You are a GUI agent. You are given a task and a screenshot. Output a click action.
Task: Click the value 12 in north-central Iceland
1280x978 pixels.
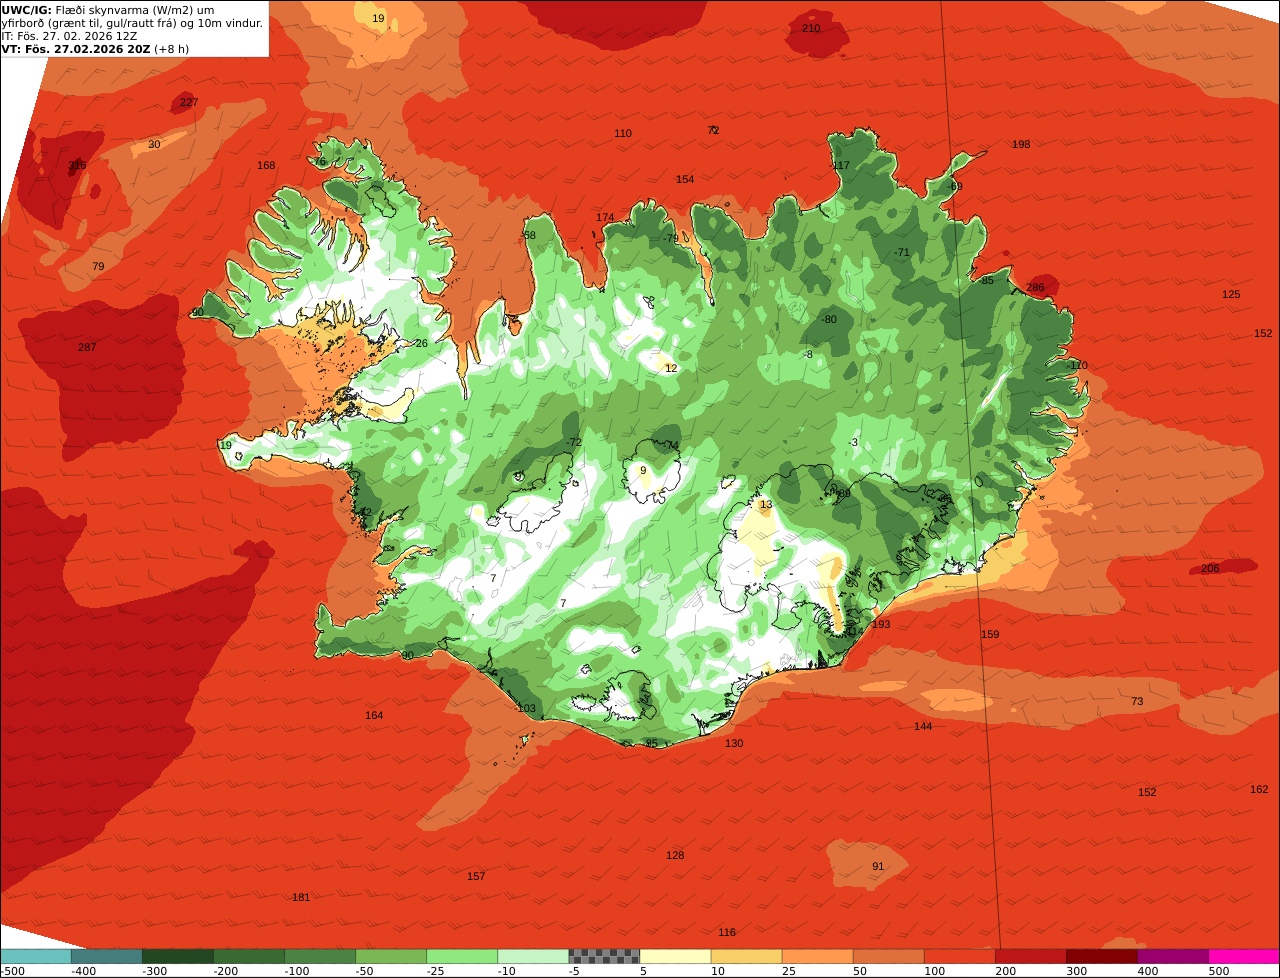point(671,369)
